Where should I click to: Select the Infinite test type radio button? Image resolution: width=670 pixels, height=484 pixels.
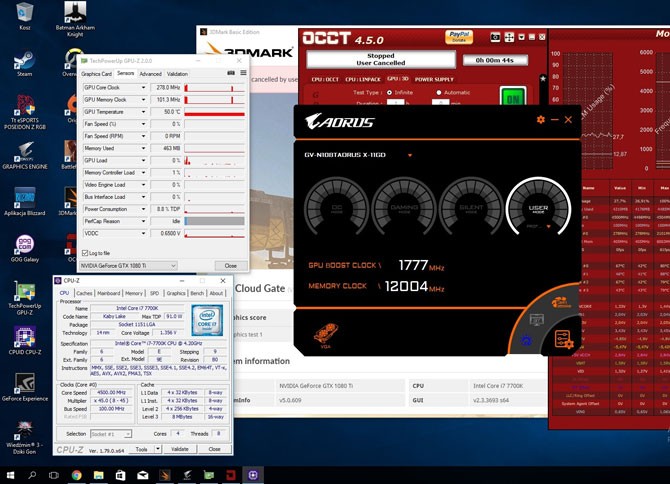pos(390,92)
